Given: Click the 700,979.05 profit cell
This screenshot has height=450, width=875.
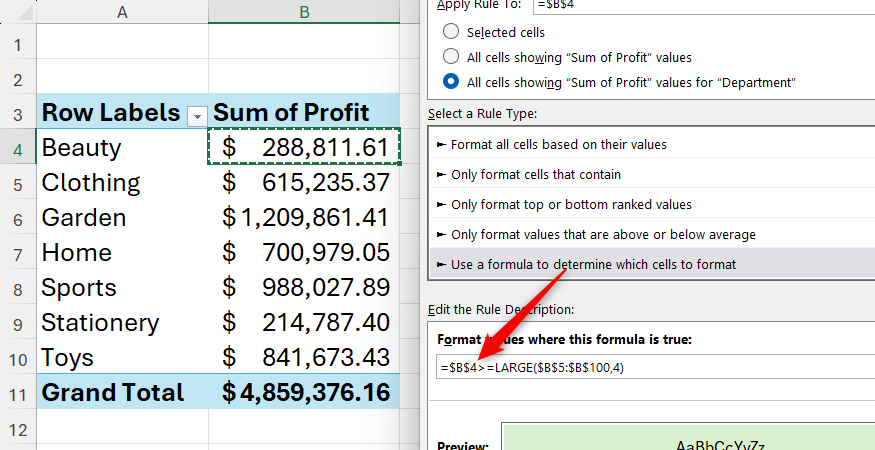Looking at the screenshot, I should click(304, 252).
